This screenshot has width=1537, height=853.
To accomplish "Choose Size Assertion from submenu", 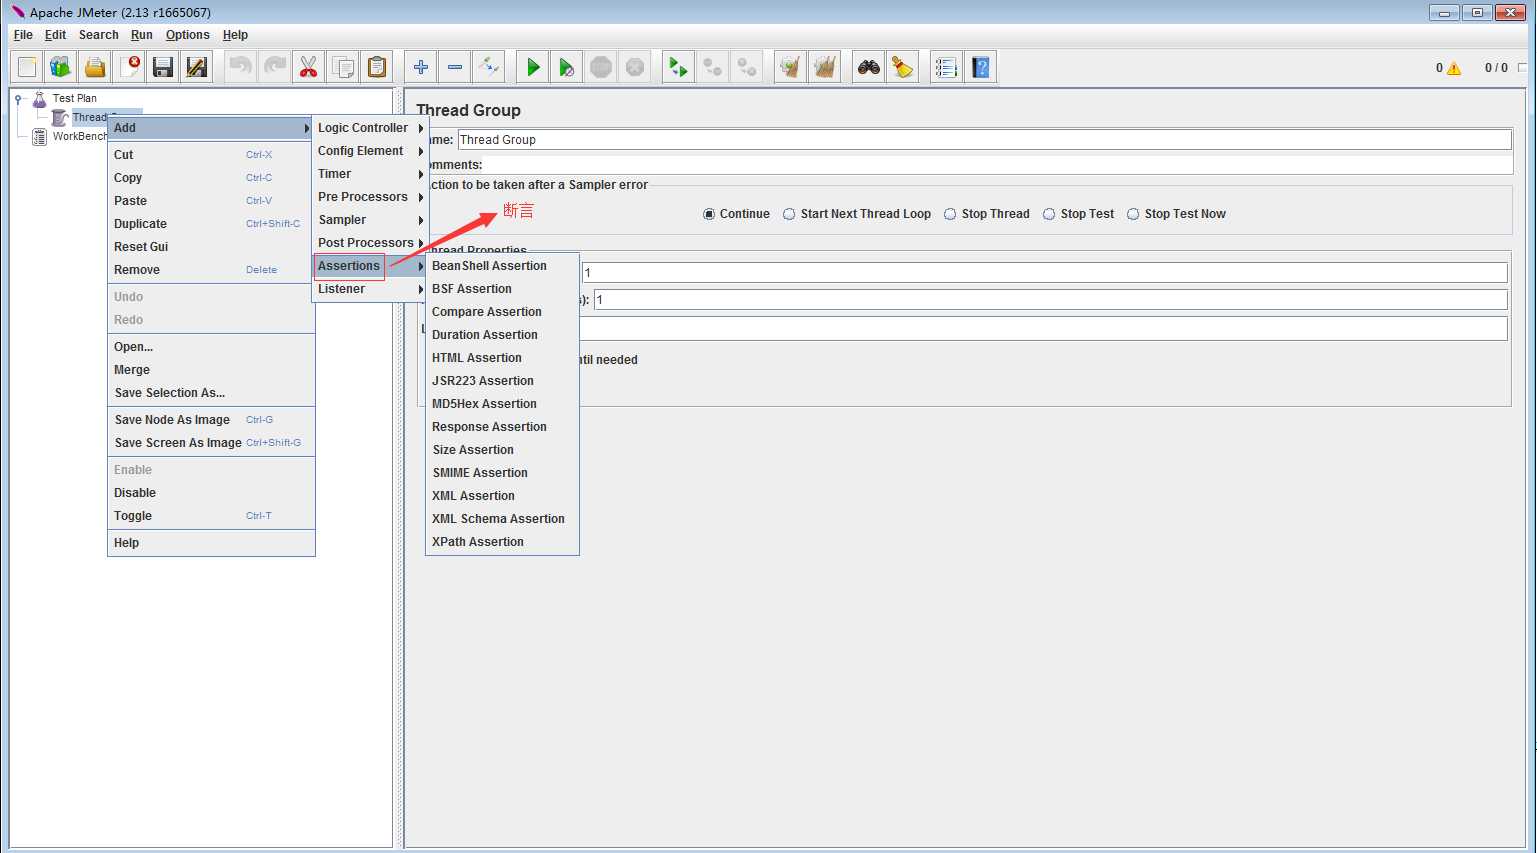I will 502,450.
